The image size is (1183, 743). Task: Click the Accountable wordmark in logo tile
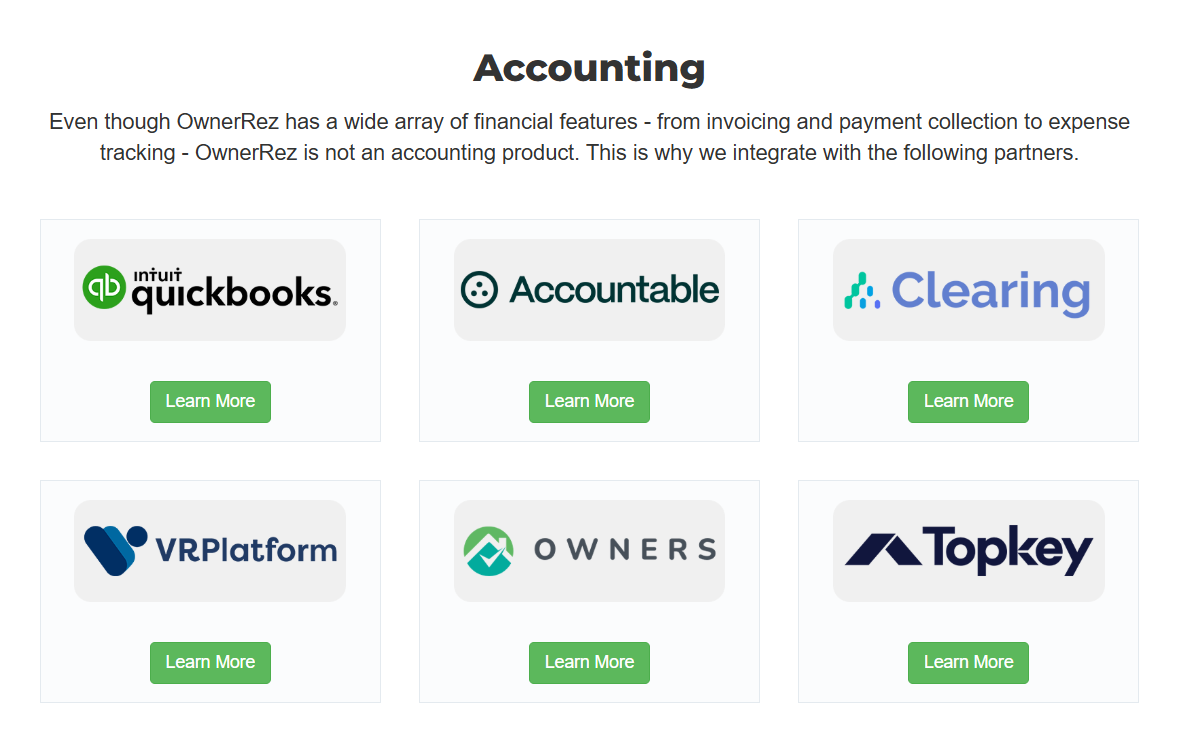(x=614, y=290)
